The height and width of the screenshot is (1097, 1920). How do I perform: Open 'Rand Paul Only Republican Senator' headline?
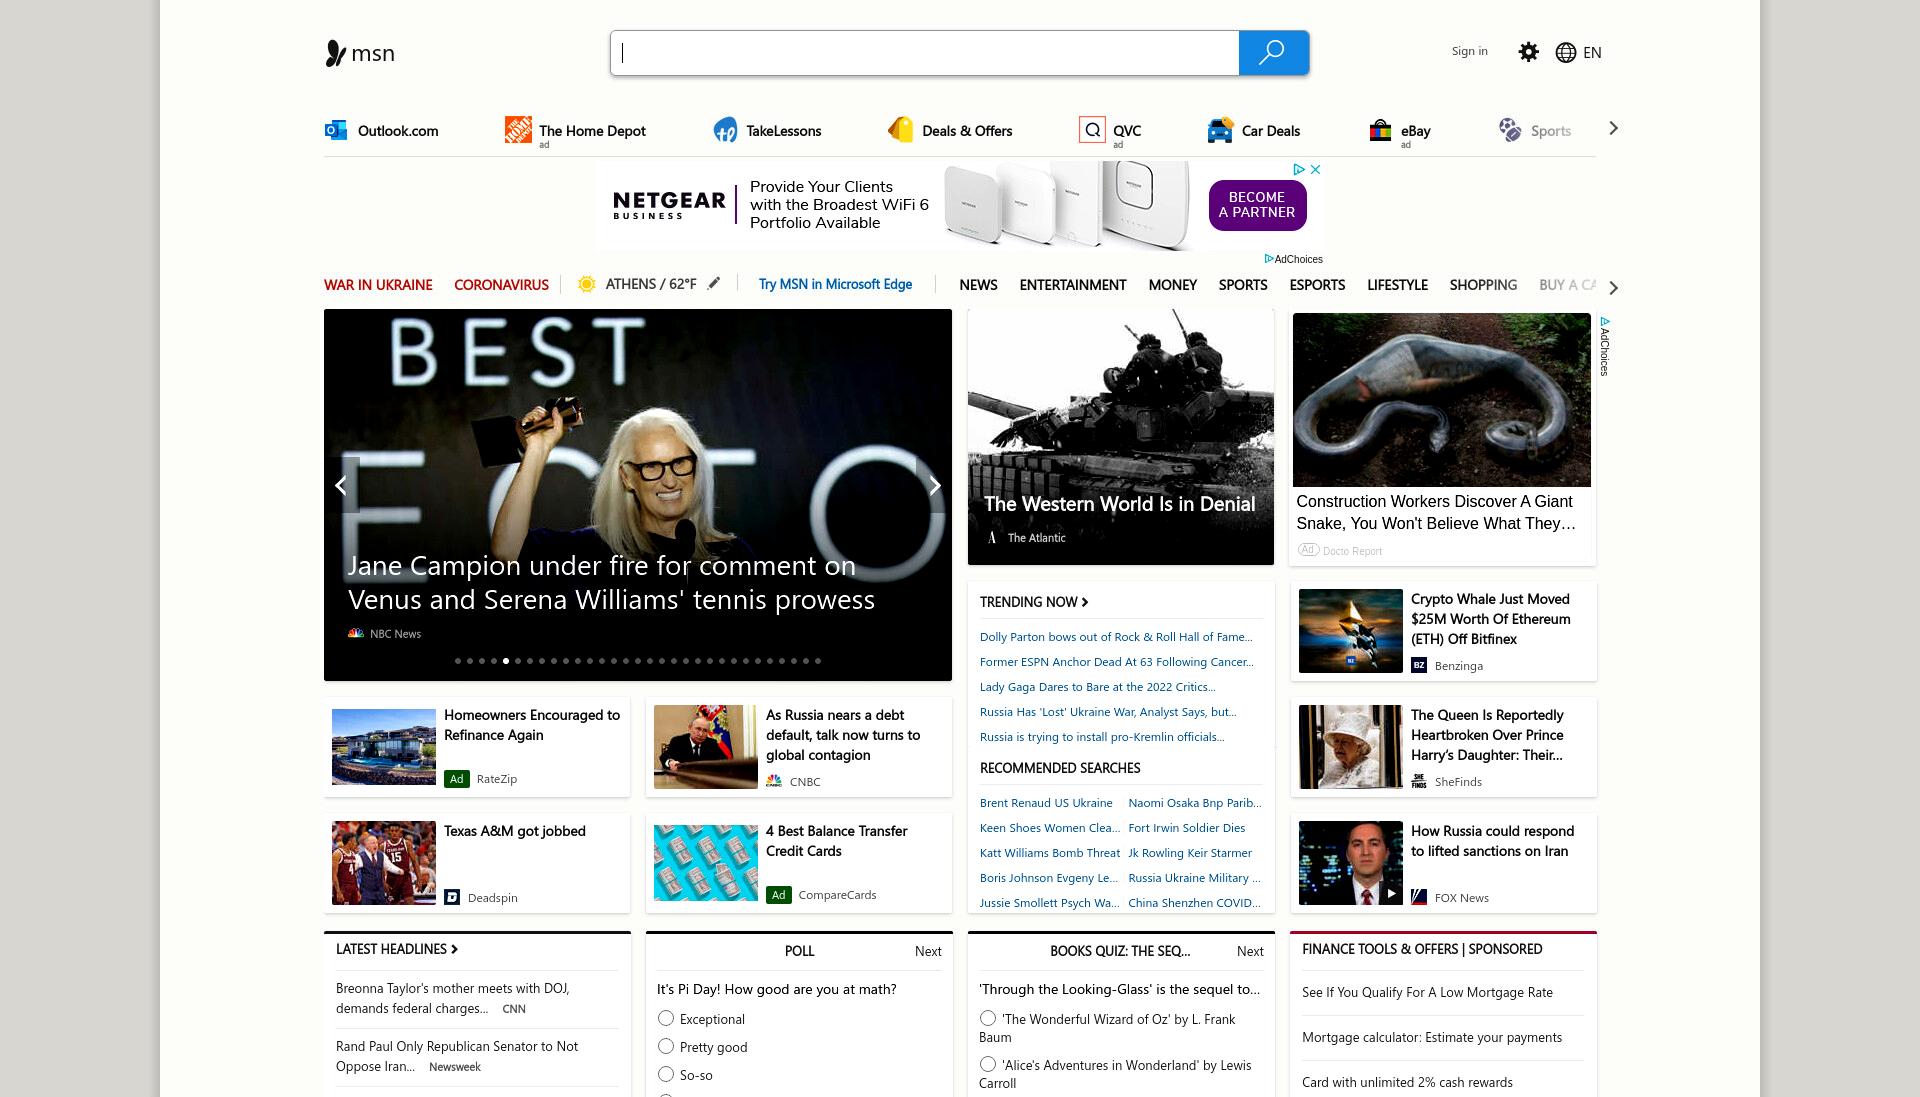[x=457, y=1056]
